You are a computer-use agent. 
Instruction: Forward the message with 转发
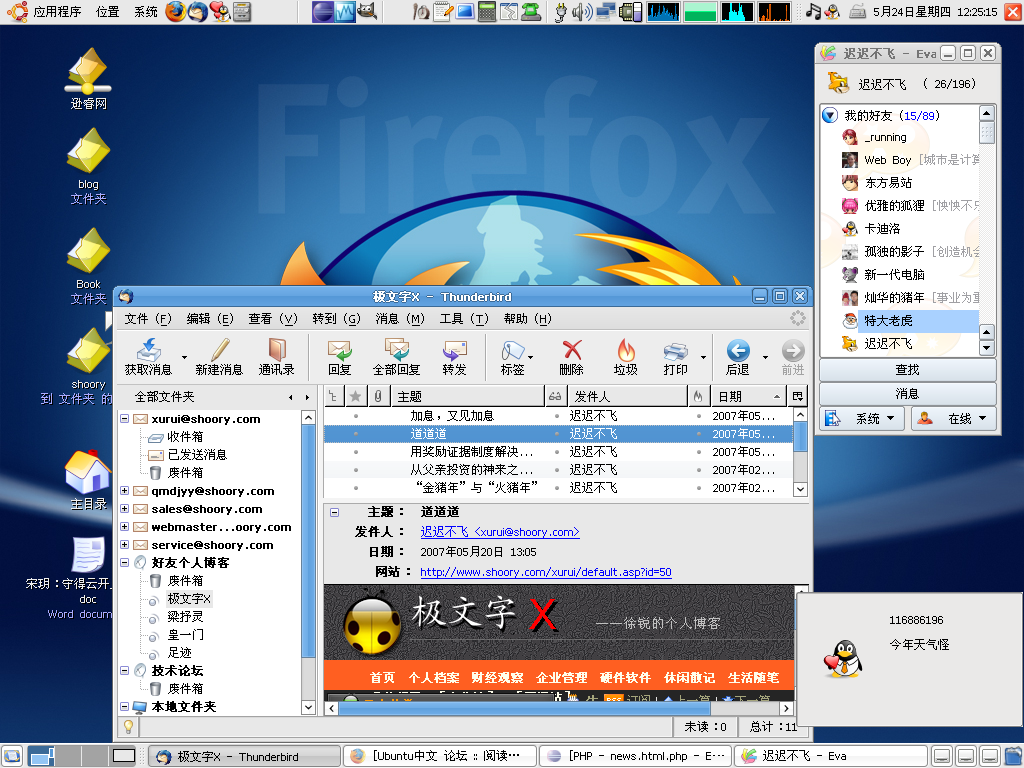pos(455,357)
